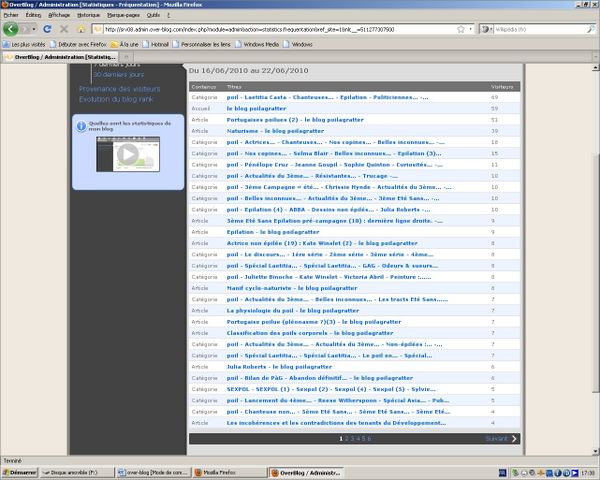Open the Hotmail bookmark

[x=156, y=44]
